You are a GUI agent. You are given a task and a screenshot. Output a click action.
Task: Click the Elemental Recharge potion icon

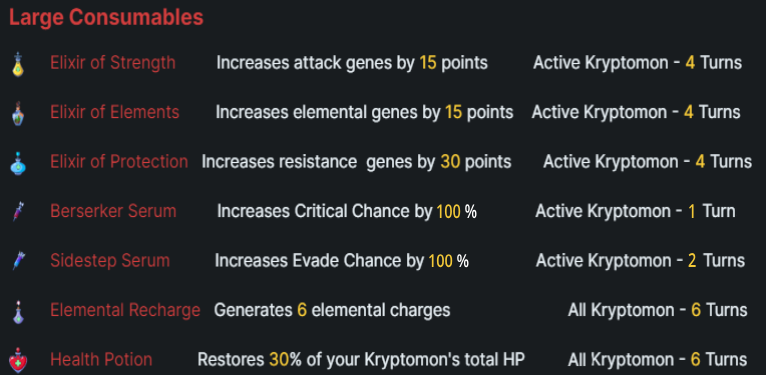point(18,312)
